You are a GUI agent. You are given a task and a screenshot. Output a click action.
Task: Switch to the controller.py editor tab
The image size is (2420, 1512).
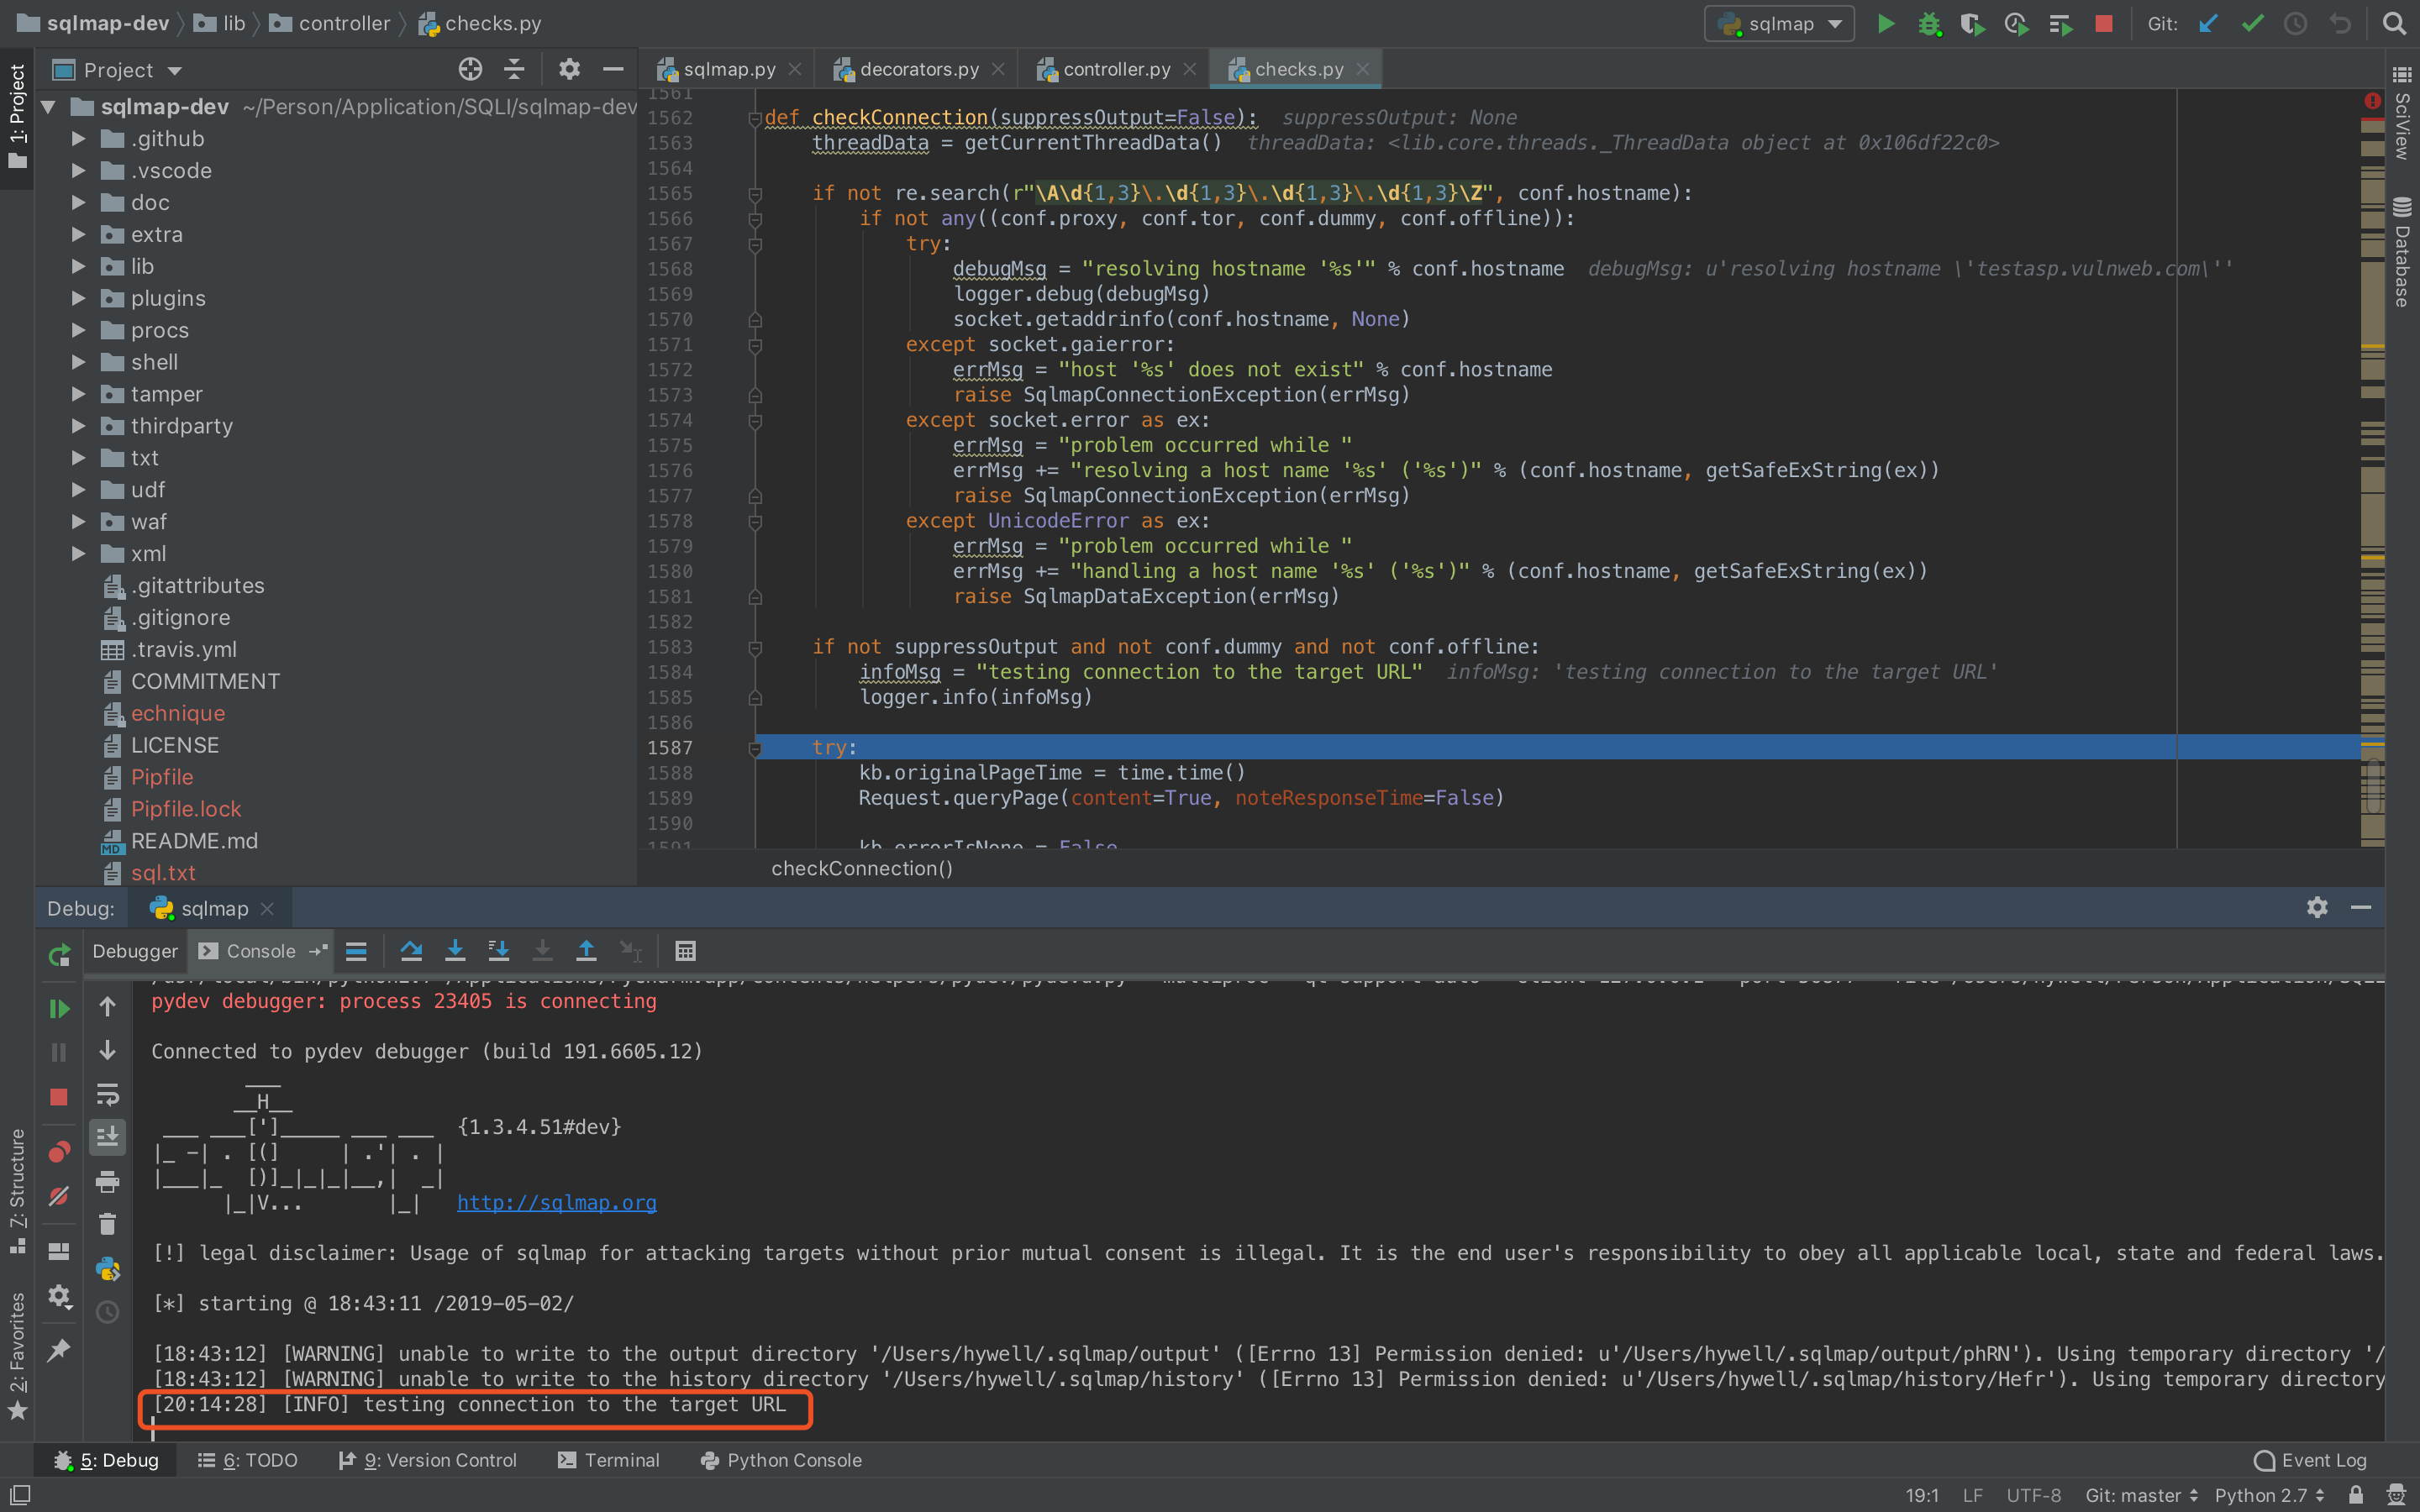coord(1115,69)
